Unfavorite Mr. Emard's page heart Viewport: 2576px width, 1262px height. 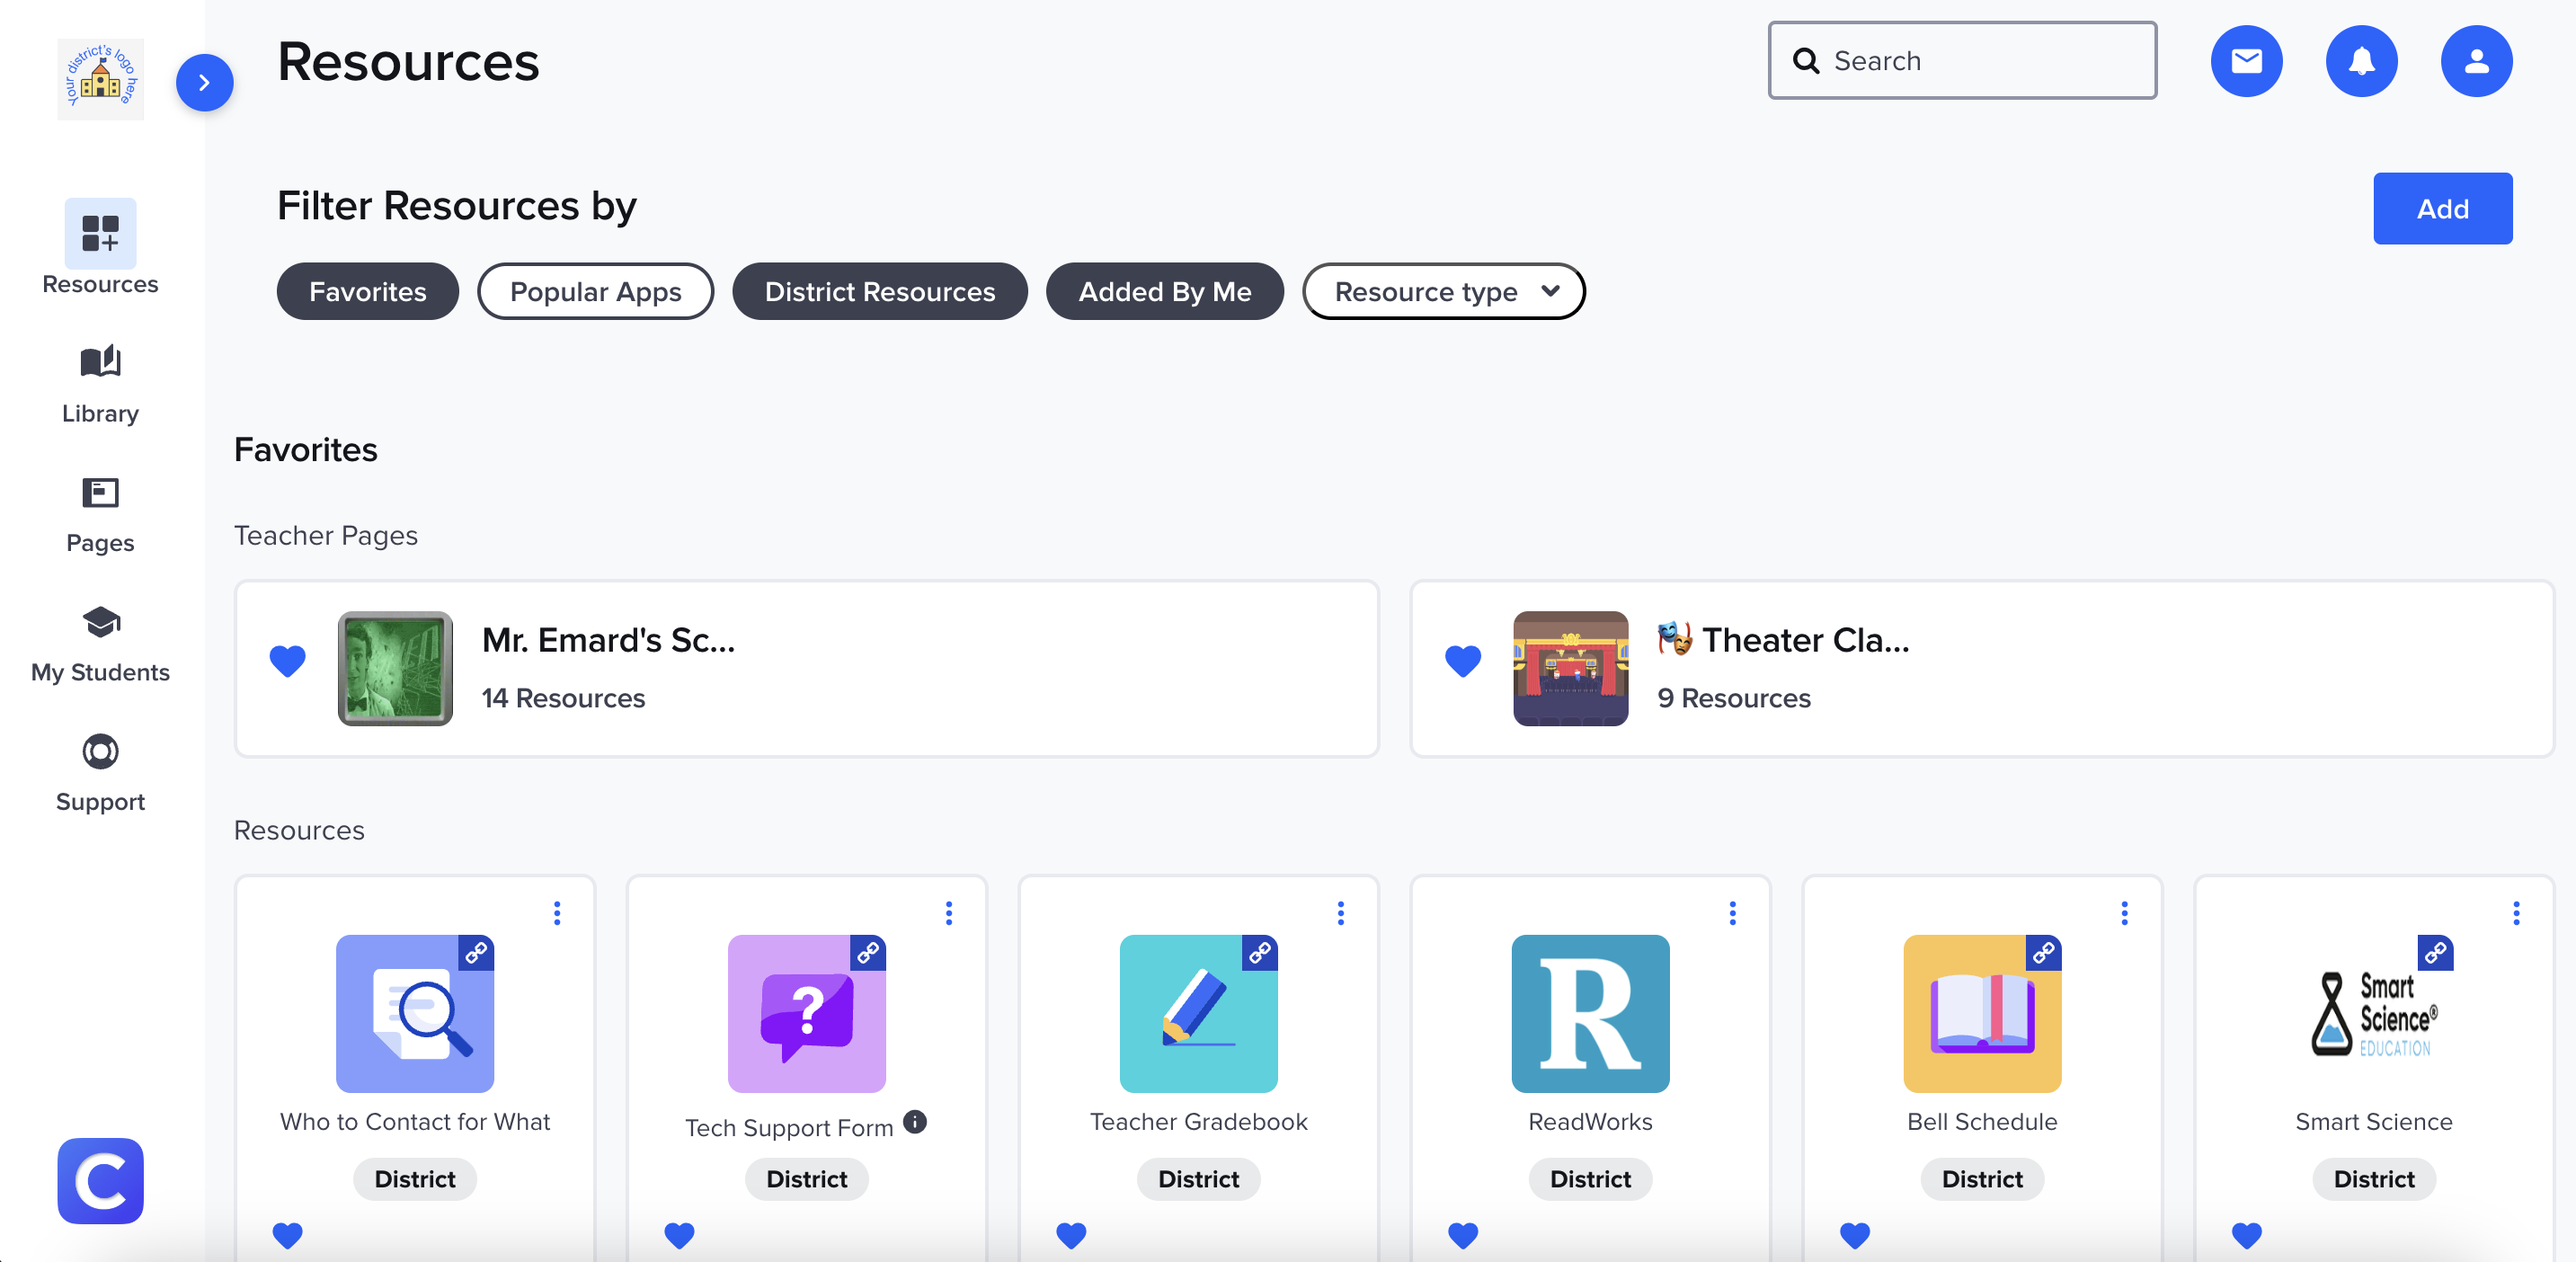pos(287,661)
